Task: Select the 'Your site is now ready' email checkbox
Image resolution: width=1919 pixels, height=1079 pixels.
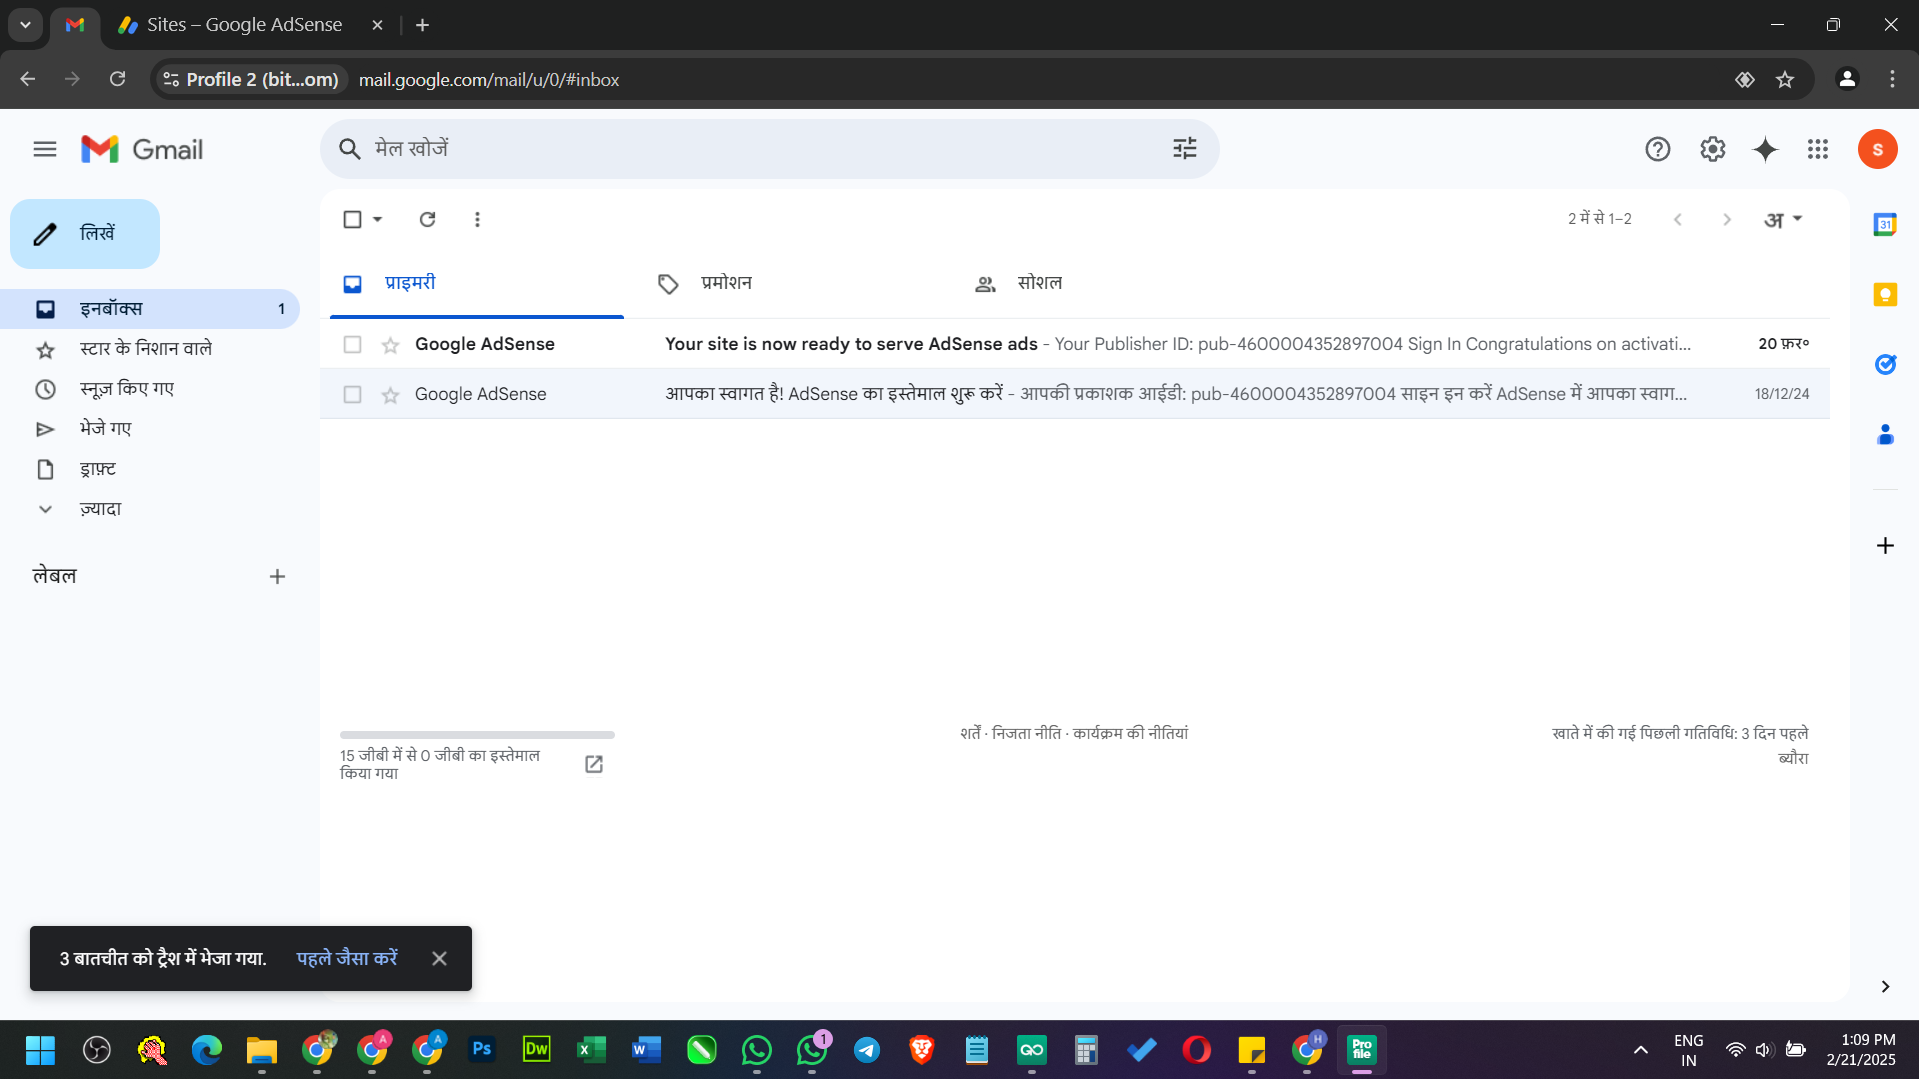Action: click(352, 344)
